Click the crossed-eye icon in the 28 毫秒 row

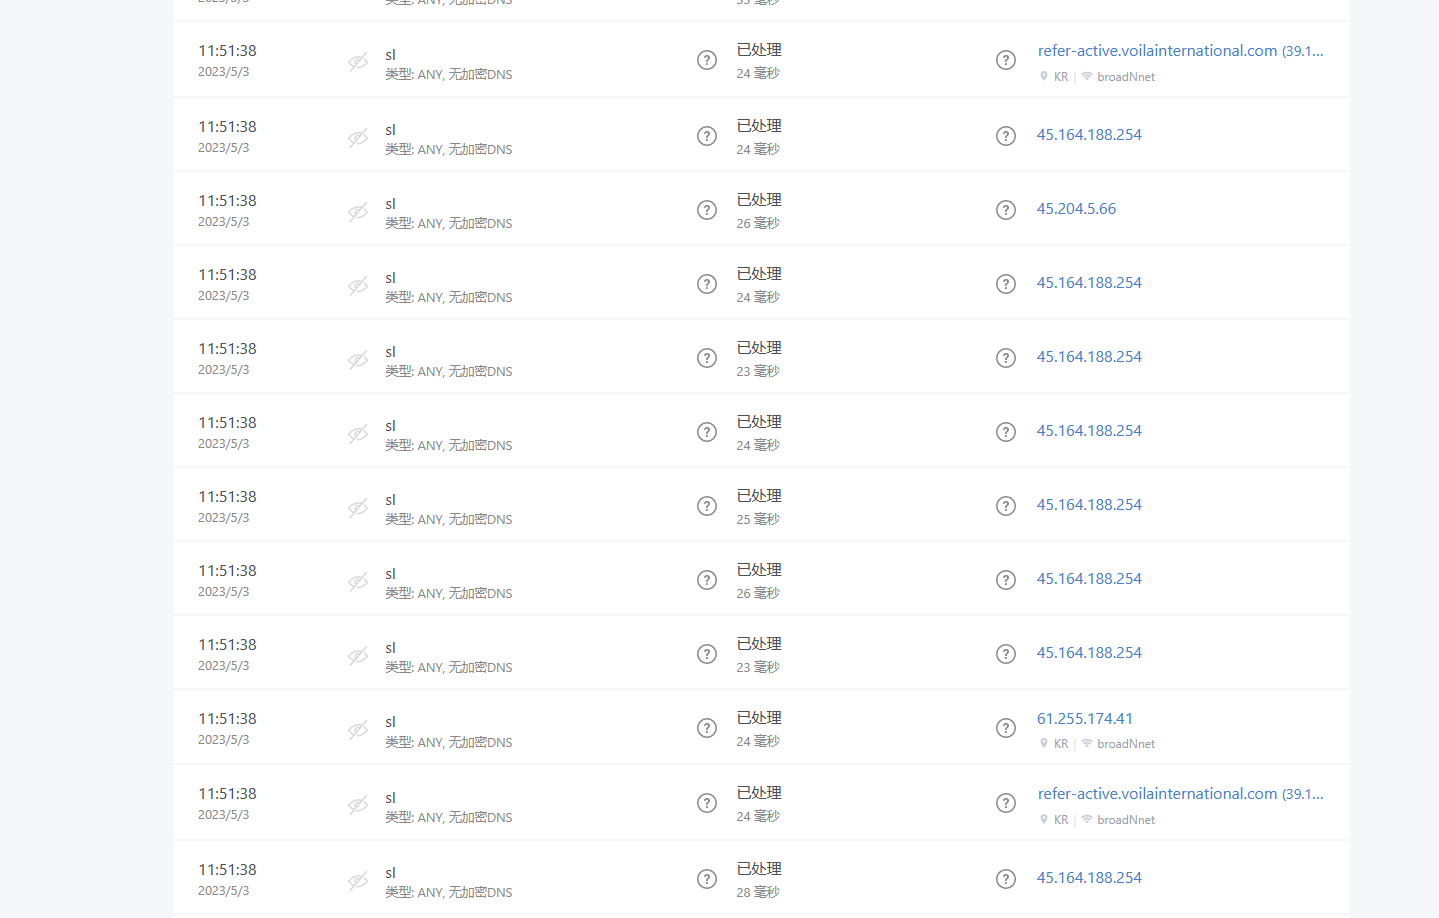click(x=358, y=881)
